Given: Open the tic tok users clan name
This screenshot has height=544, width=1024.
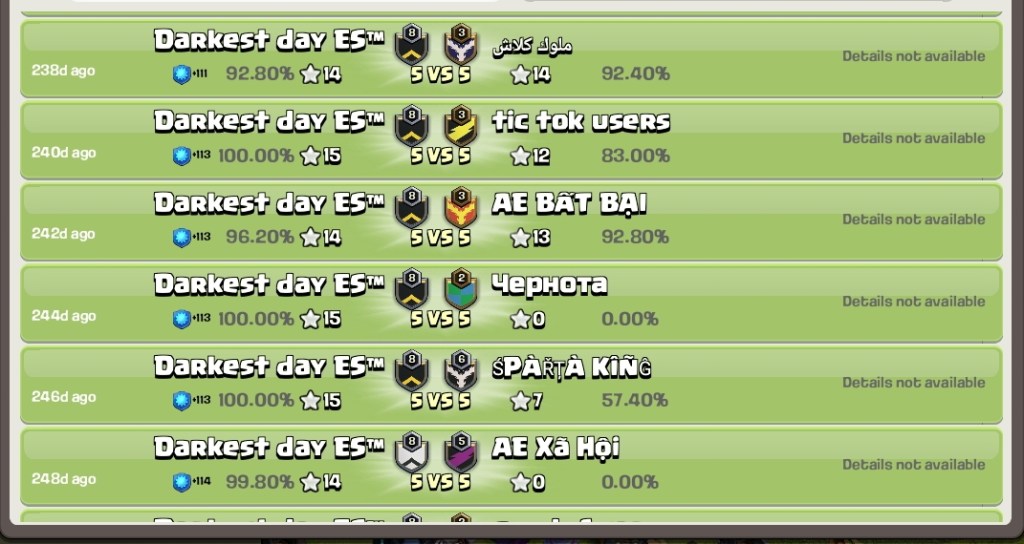Looking at the screenshot, I should (581, 122).
